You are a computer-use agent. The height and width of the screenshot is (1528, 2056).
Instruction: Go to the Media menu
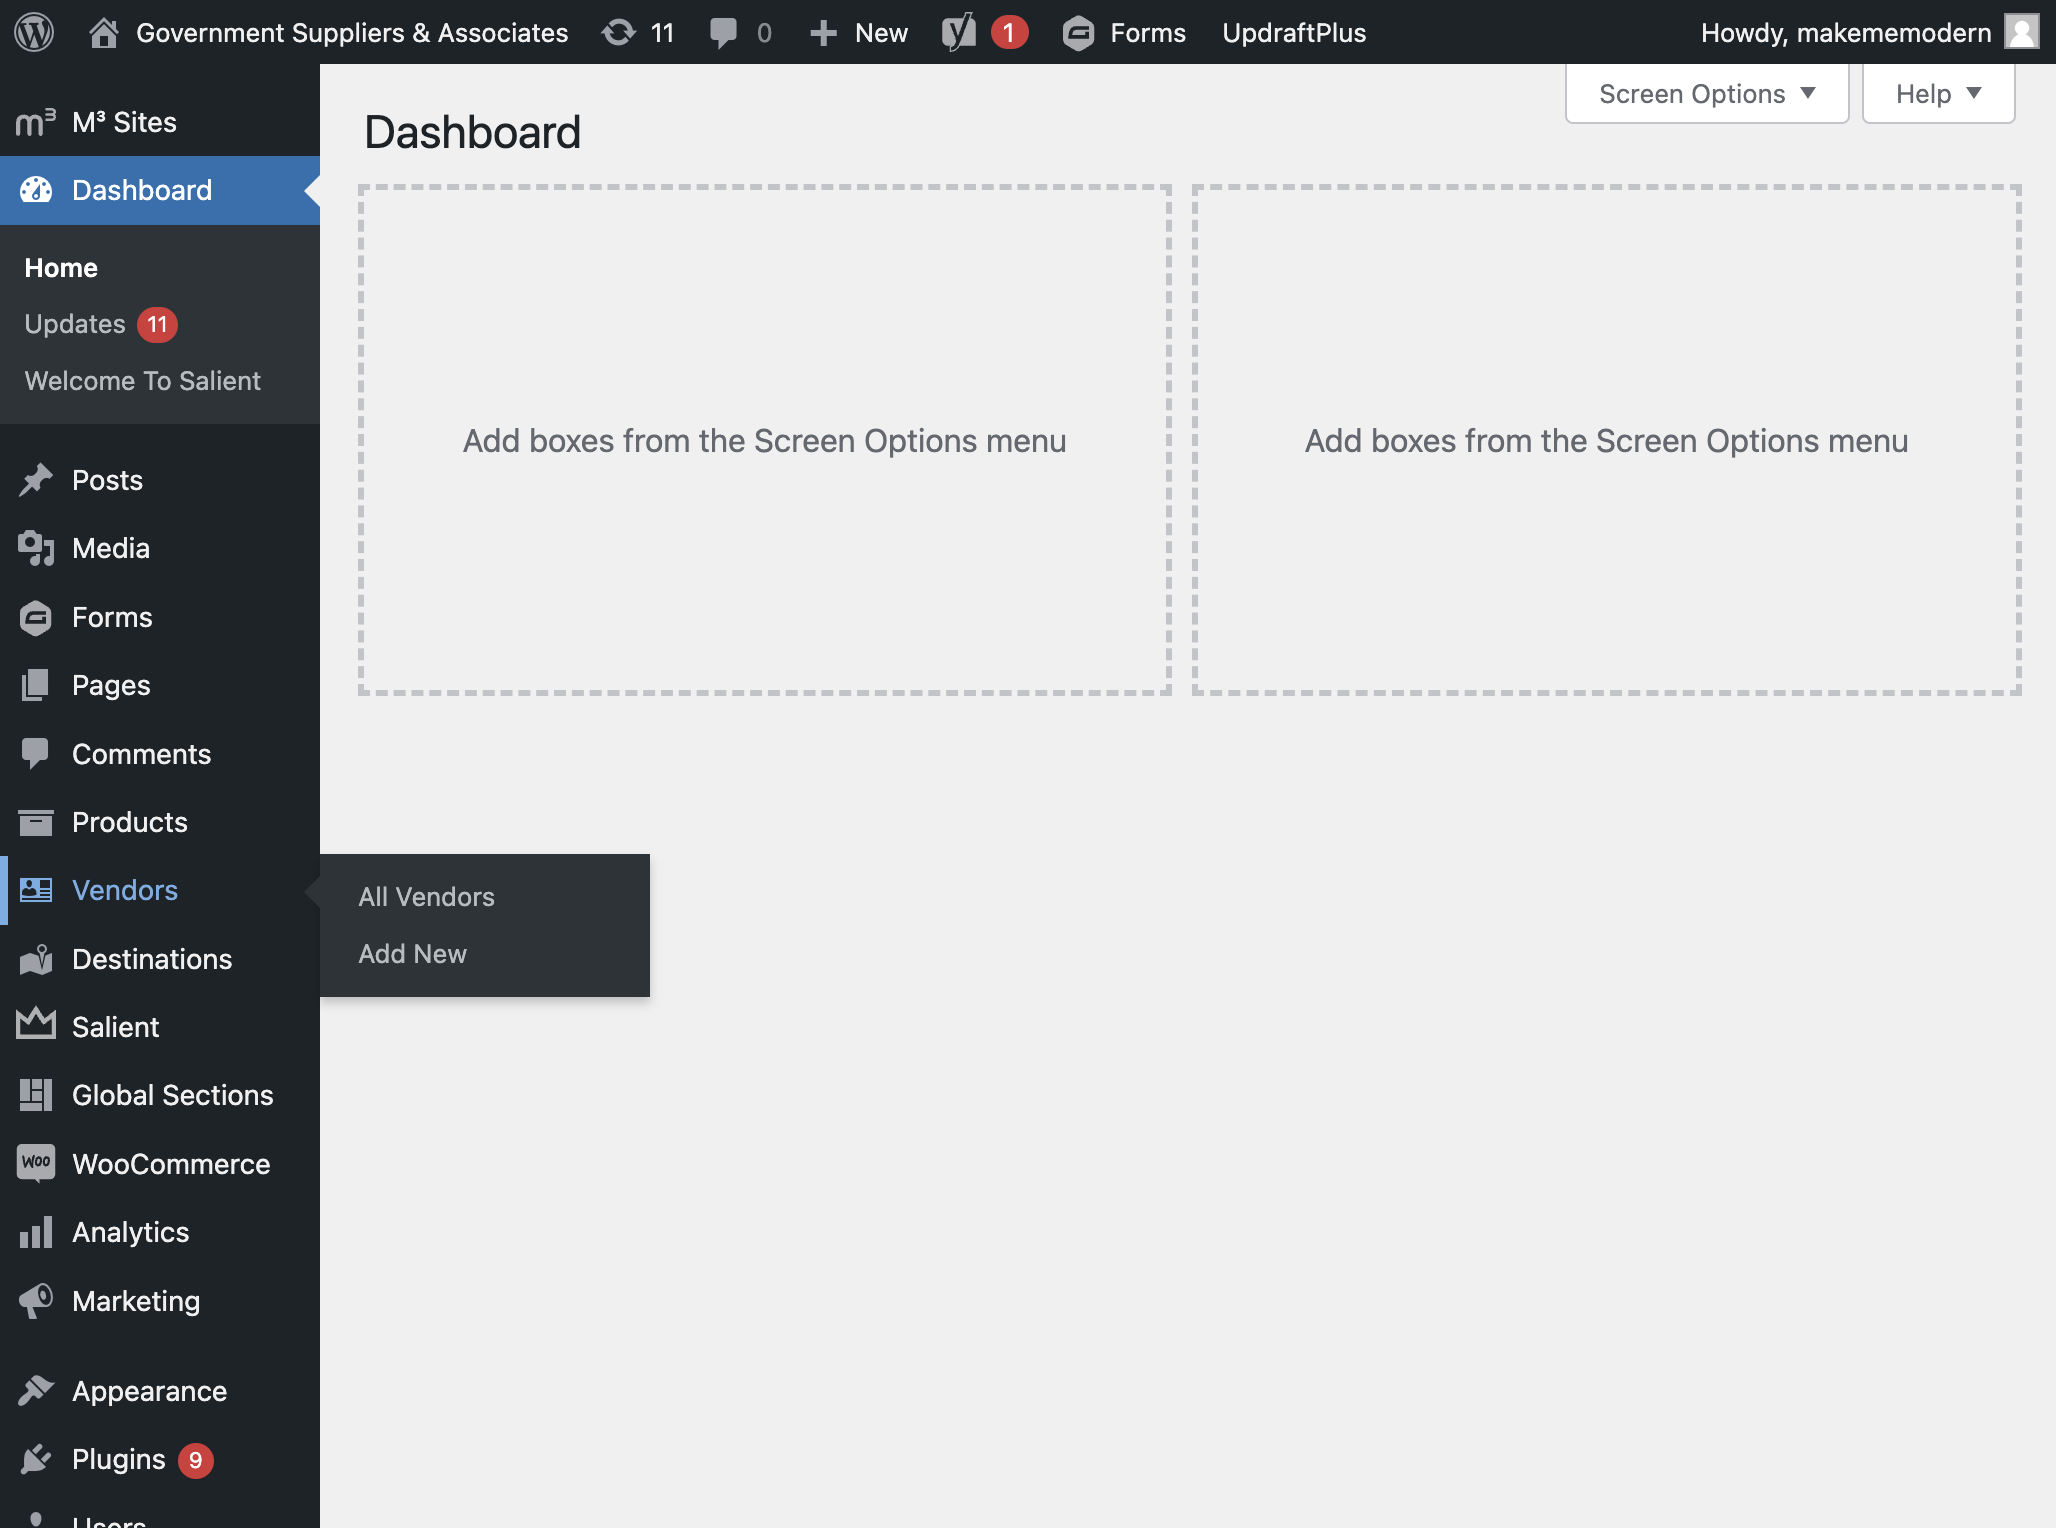pyautogui.click(x=111, y=548)
